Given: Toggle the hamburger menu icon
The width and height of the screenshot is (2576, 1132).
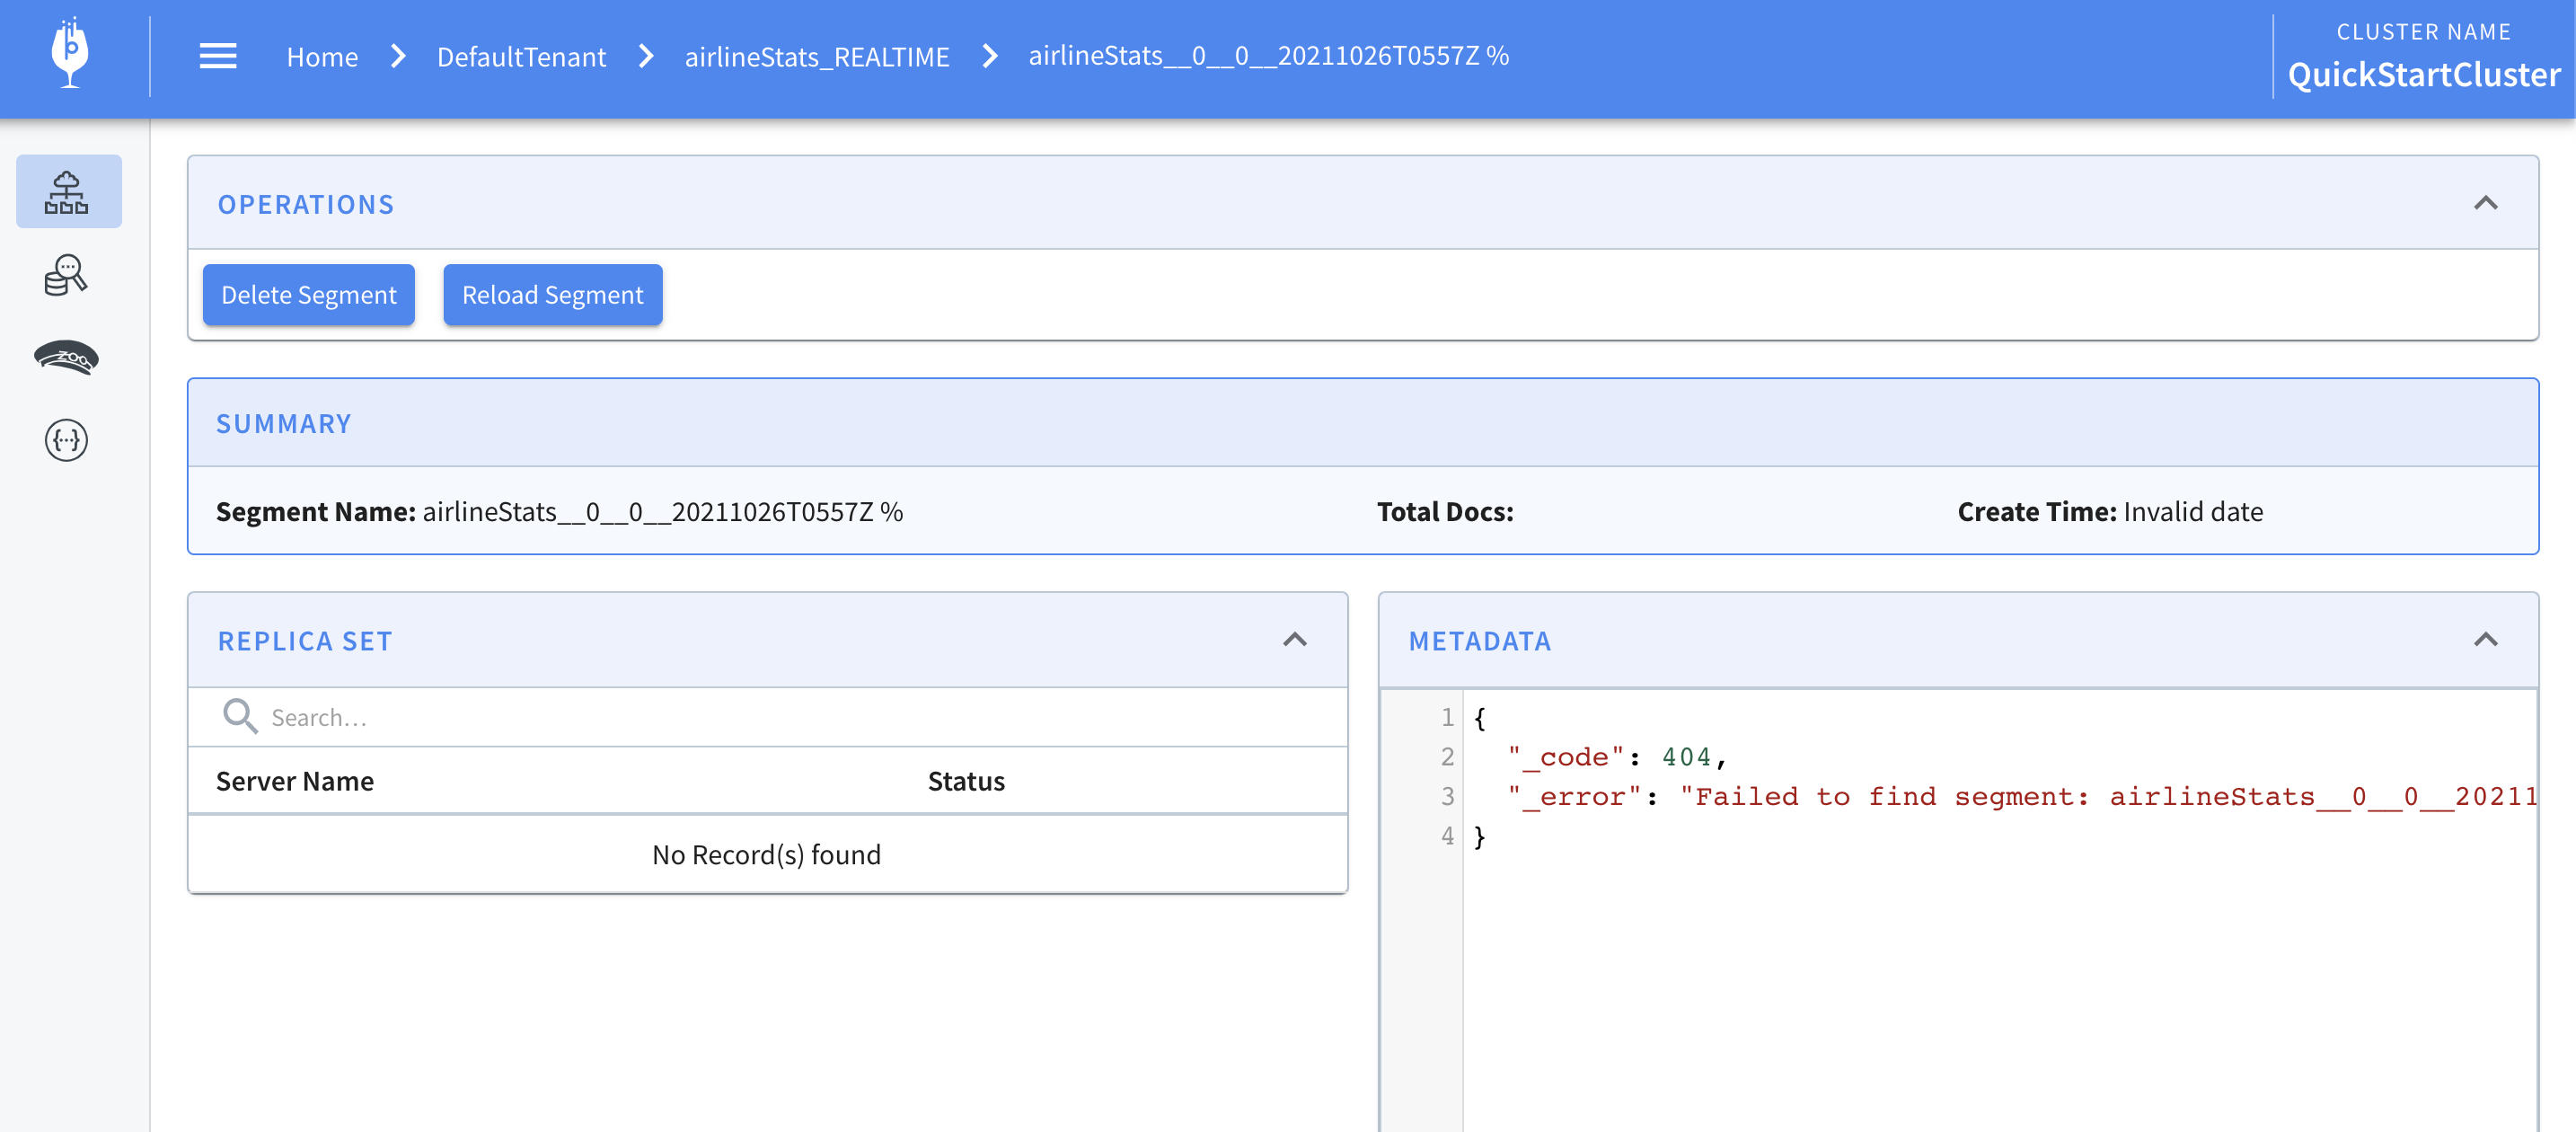Looking at the screenshot, I should (218, 56).
